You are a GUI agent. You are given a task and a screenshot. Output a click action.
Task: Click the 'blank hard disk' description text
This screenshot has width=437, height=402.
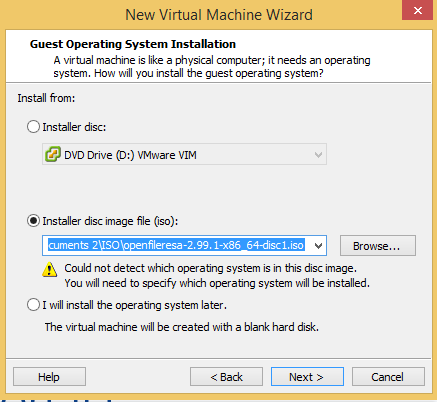182,327
